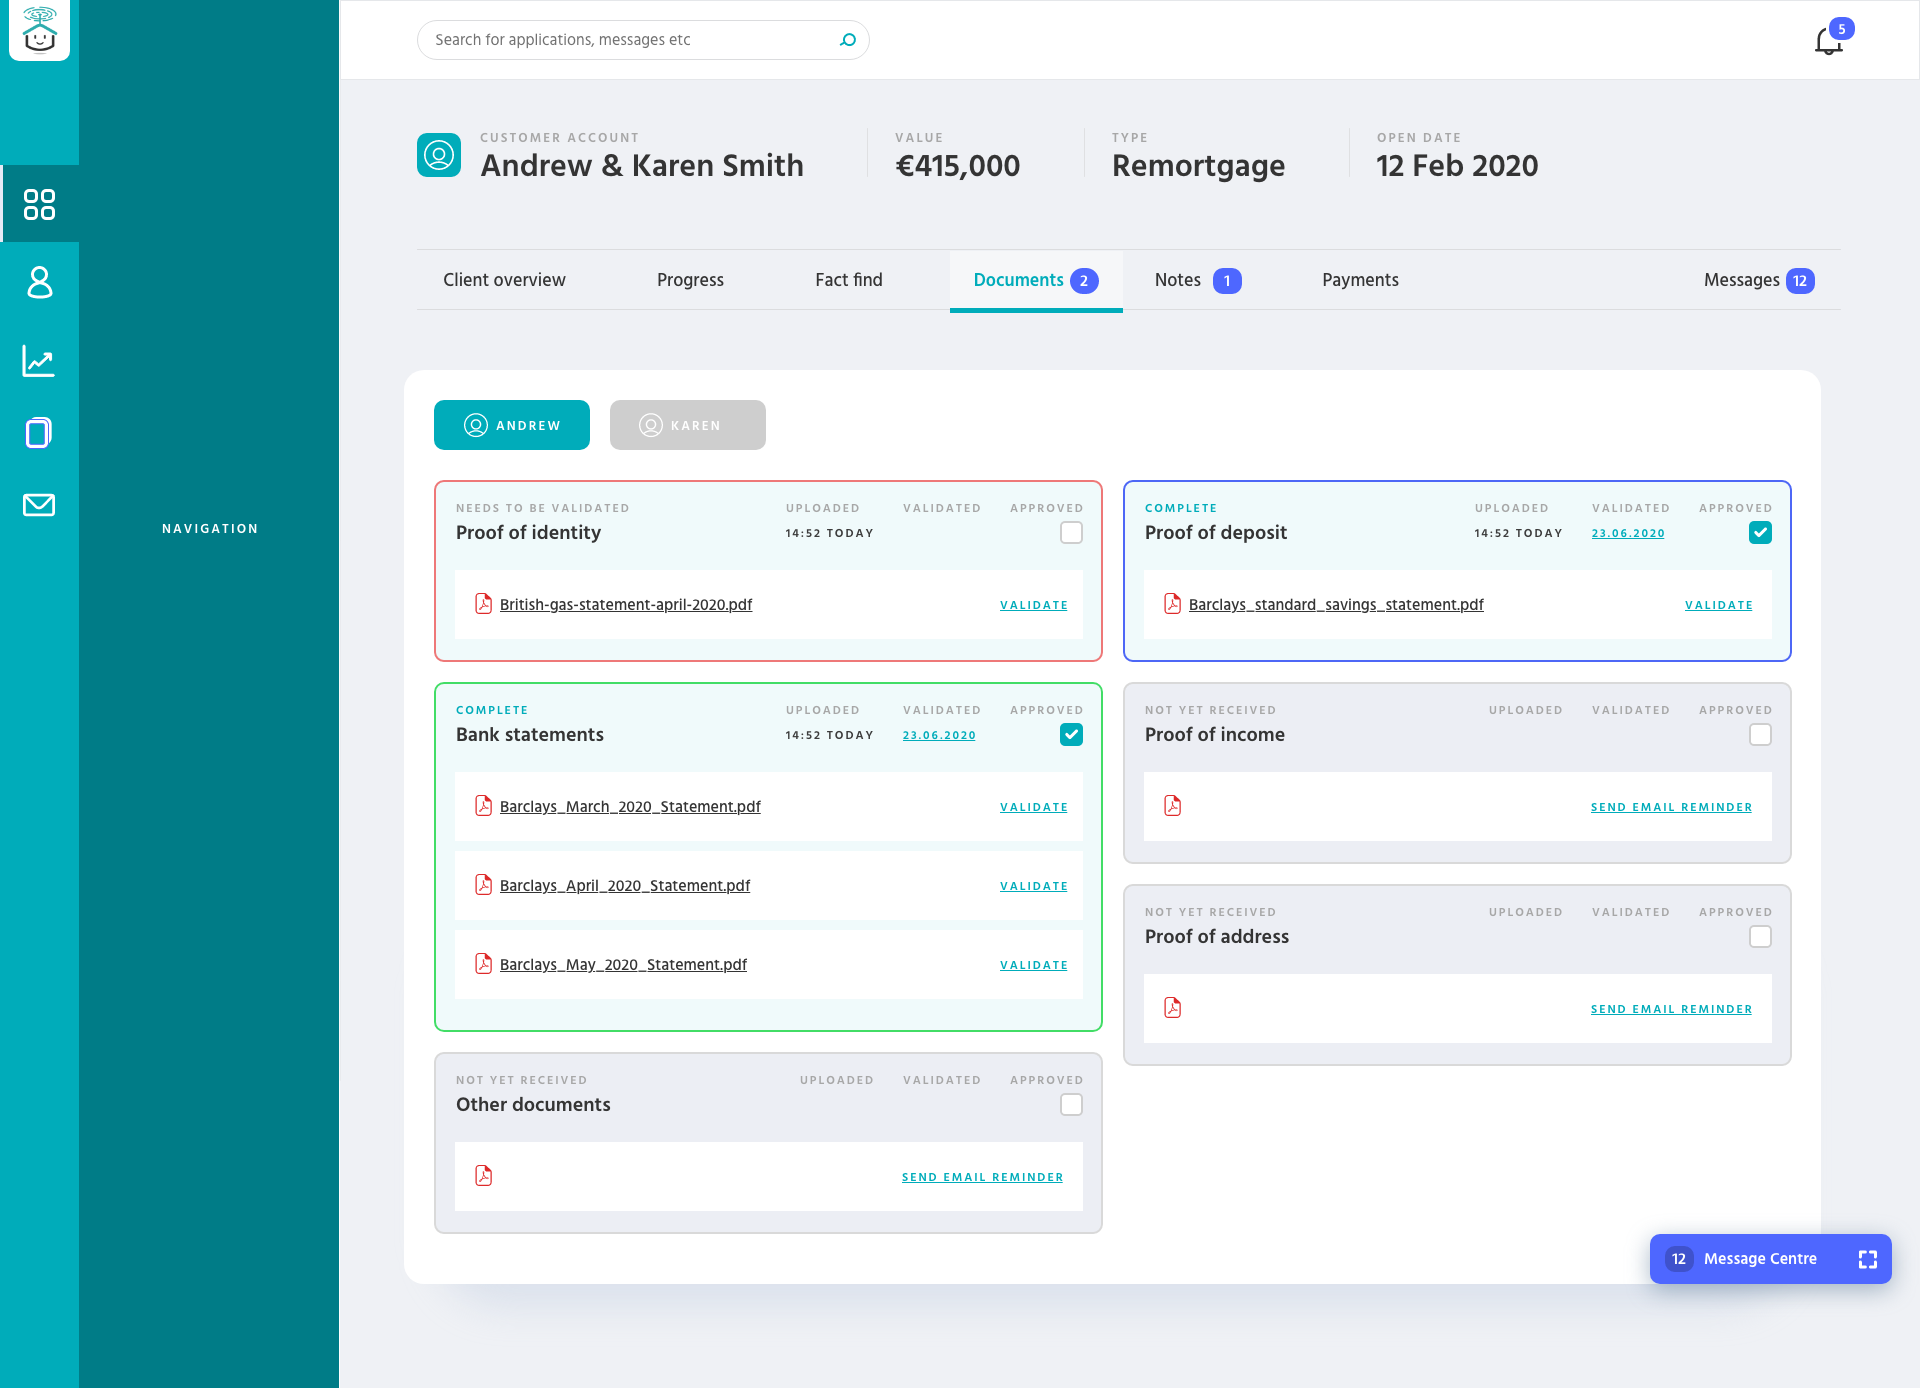
Task: Tick Approved checkbox for Other documents
Action: (x=1071, y=1105)
